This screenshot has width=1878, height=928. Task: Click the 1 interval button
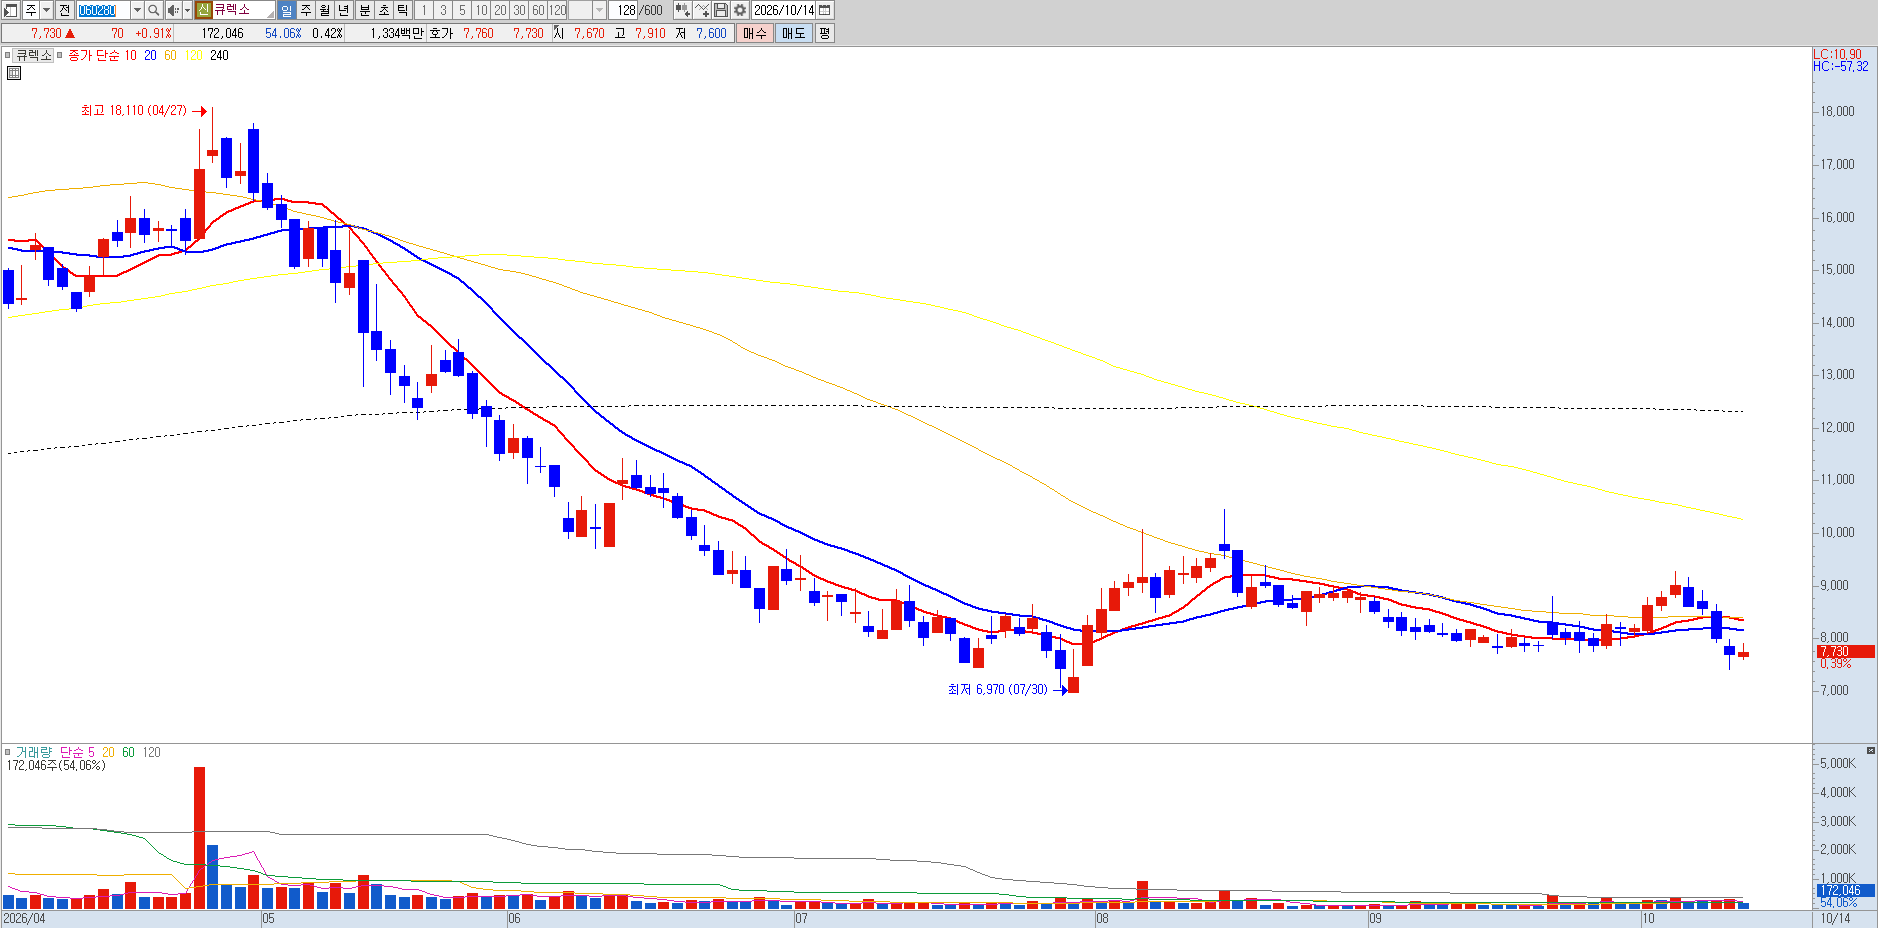(x=424, y=10)
